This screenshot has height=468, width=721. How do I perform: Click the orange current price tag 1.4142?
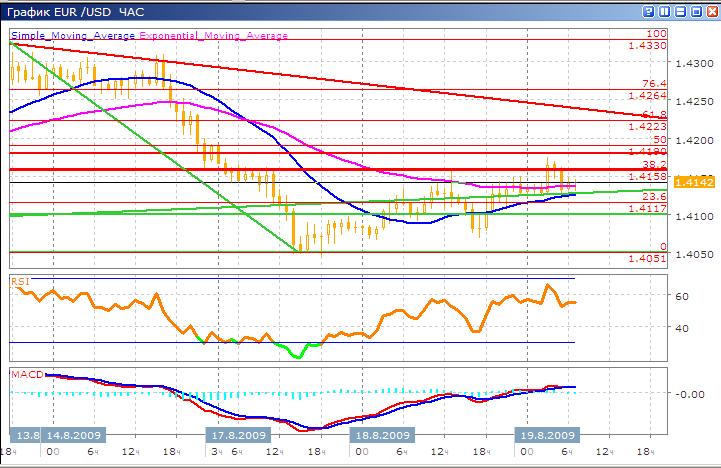point(692,182)
